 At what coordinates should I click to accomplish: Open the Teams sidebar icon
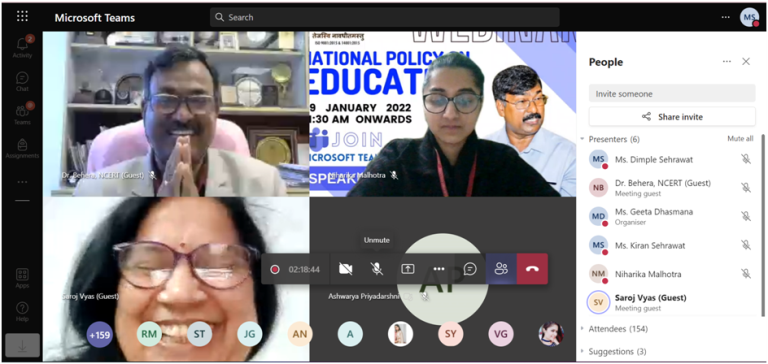click(x=23, y=114)
